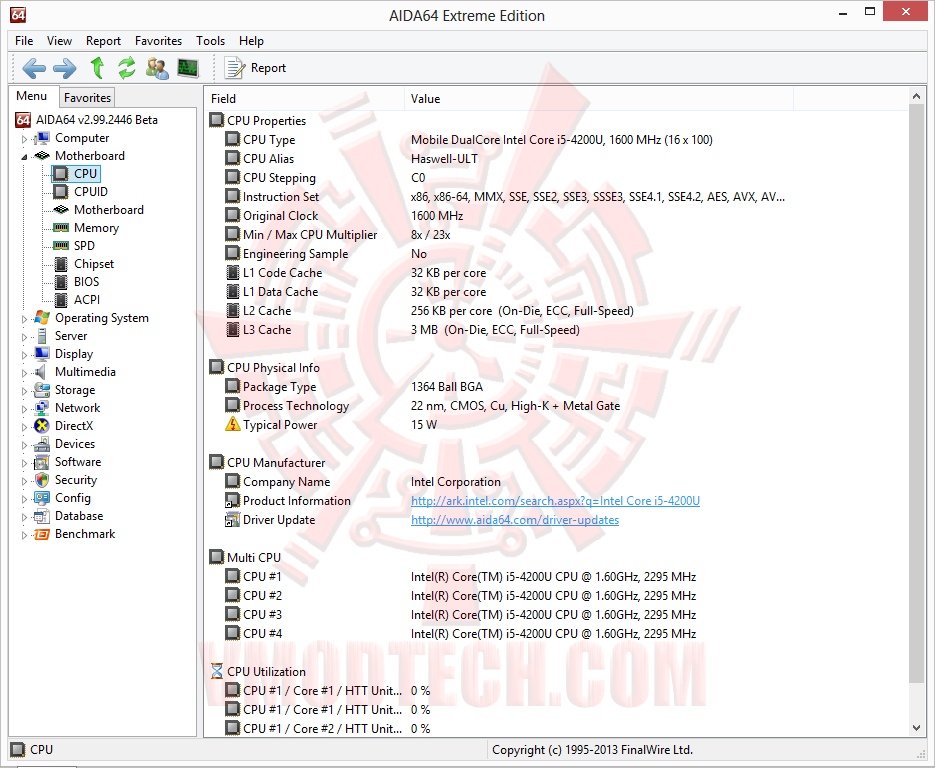Click the Display monitor icon
Image resolution: width=935 pixels, height=768 pixels.
[x=42, y=354]
